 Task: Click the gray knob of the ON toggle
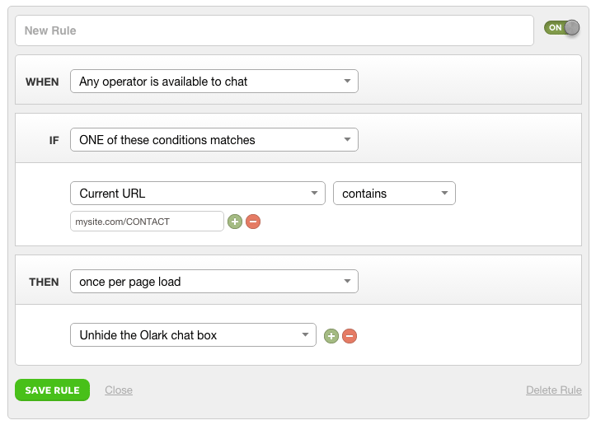coord(572,28)
